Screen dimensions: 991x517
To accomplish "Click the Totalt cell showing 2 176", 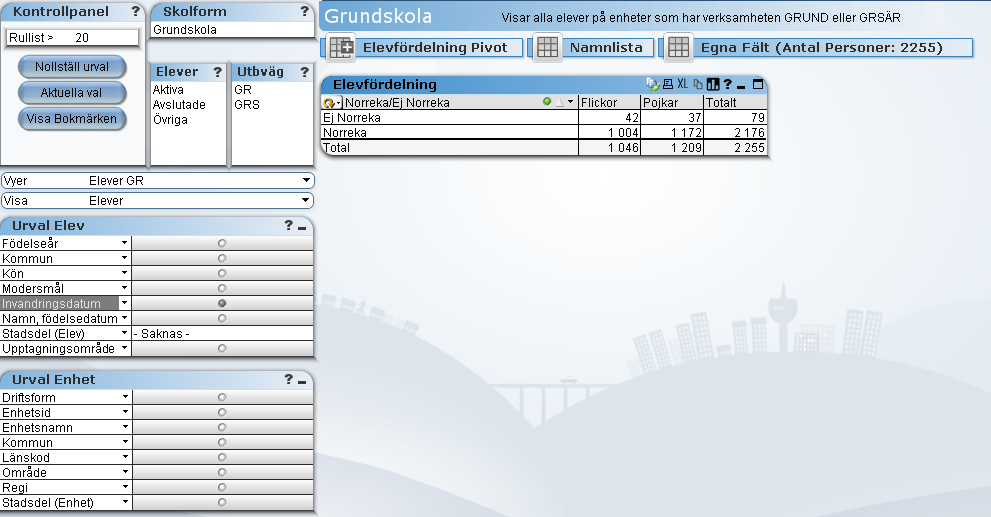I will point(735,133).
